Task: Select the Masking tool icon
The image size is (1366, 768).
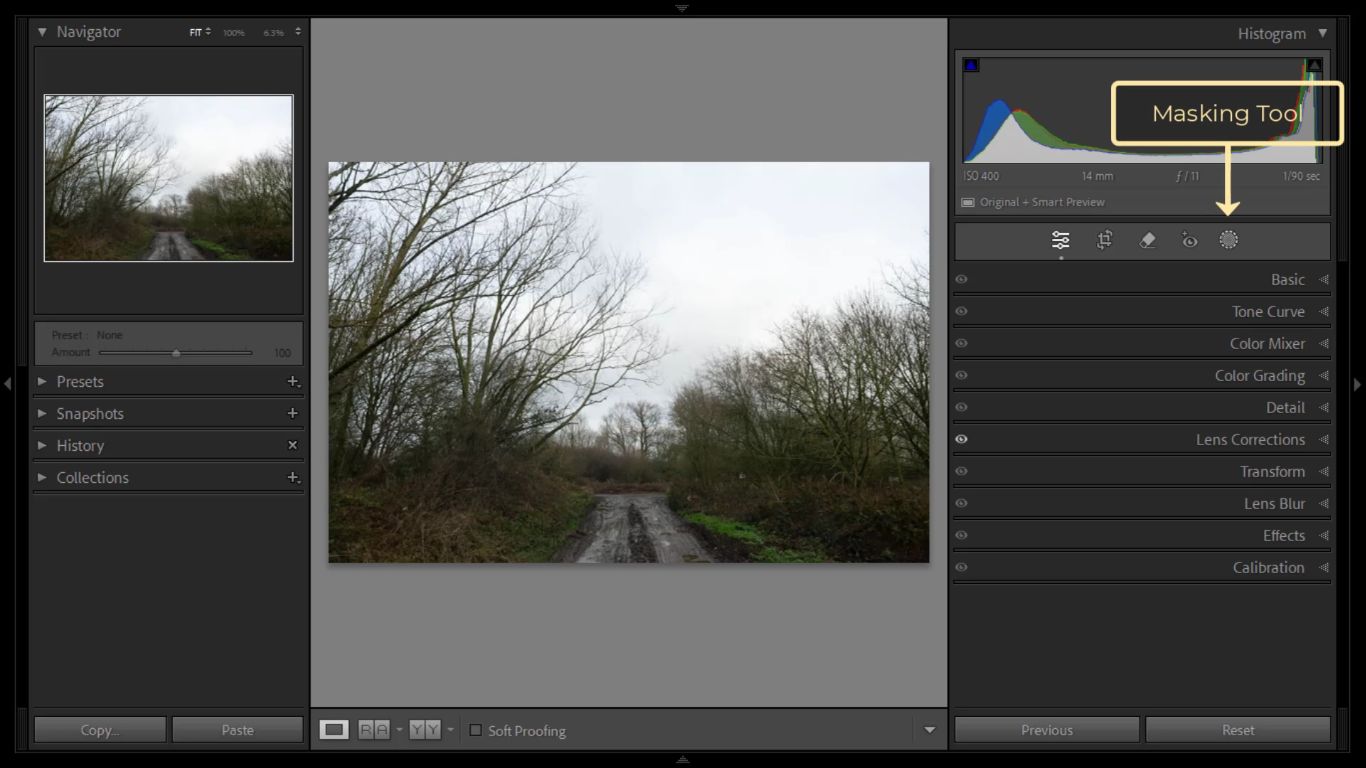Action: (x=1228, y=240)
